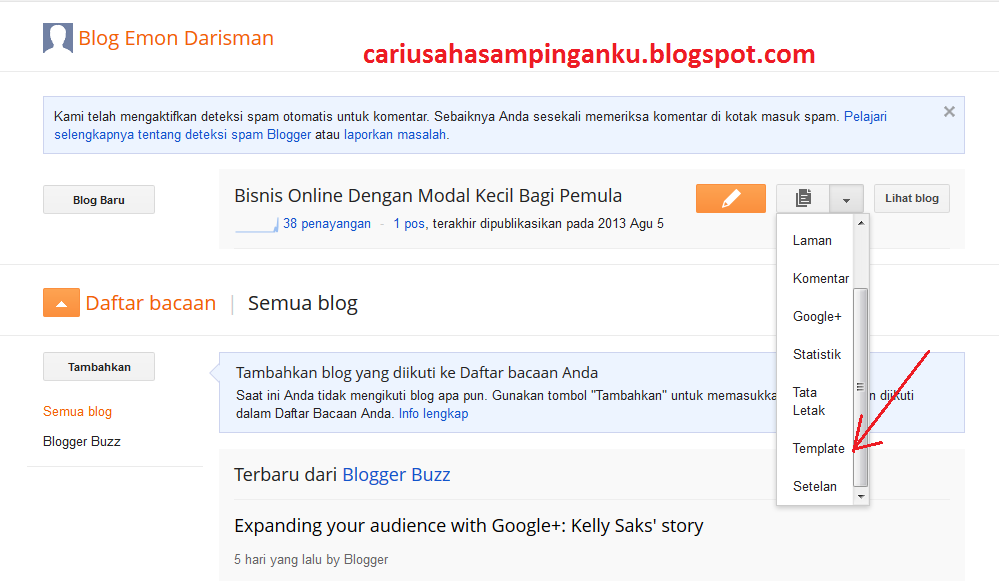Open the Blogger Buzz heading link
The height and width of the screenshot is (581, 999).
pyautogui.click(x=396, y=475)
